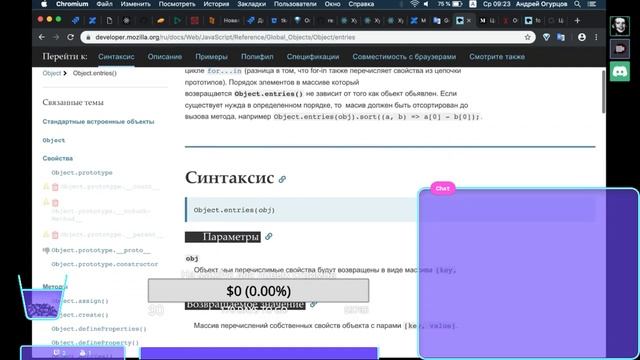Click the Object breadcrumb link
This screenshot has height=360, width=640.
click(x=51, y=73)
